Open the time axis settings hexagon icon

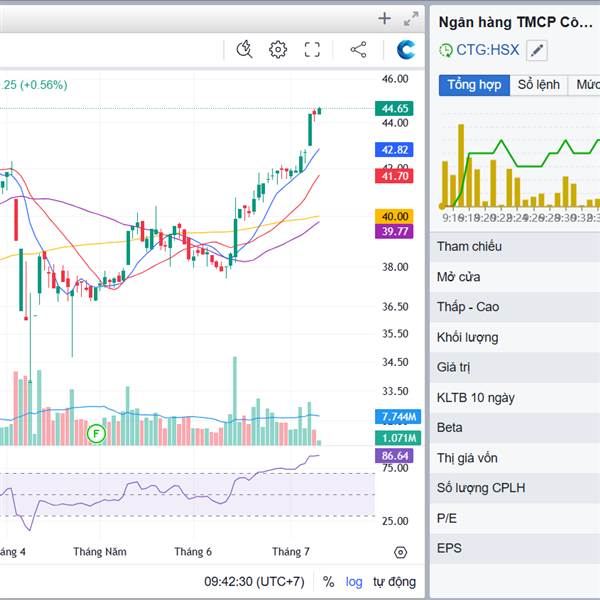[x=400, y=552]
